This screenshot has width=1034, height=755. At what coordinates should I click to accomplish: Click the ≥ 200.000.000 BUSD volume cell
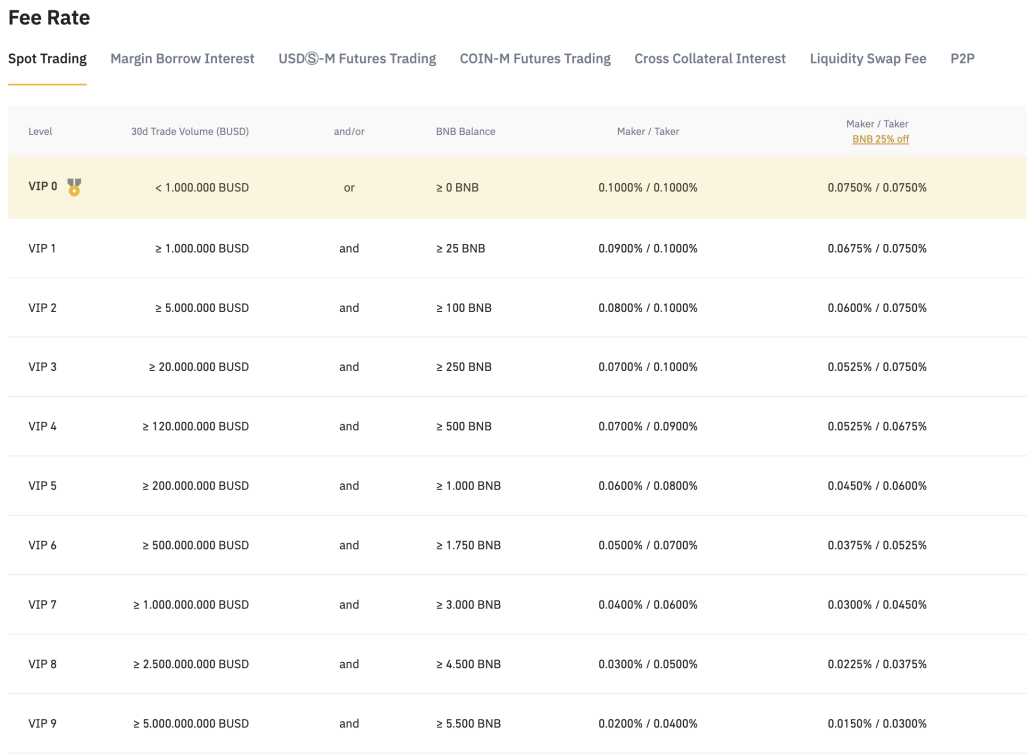(195, 486)
